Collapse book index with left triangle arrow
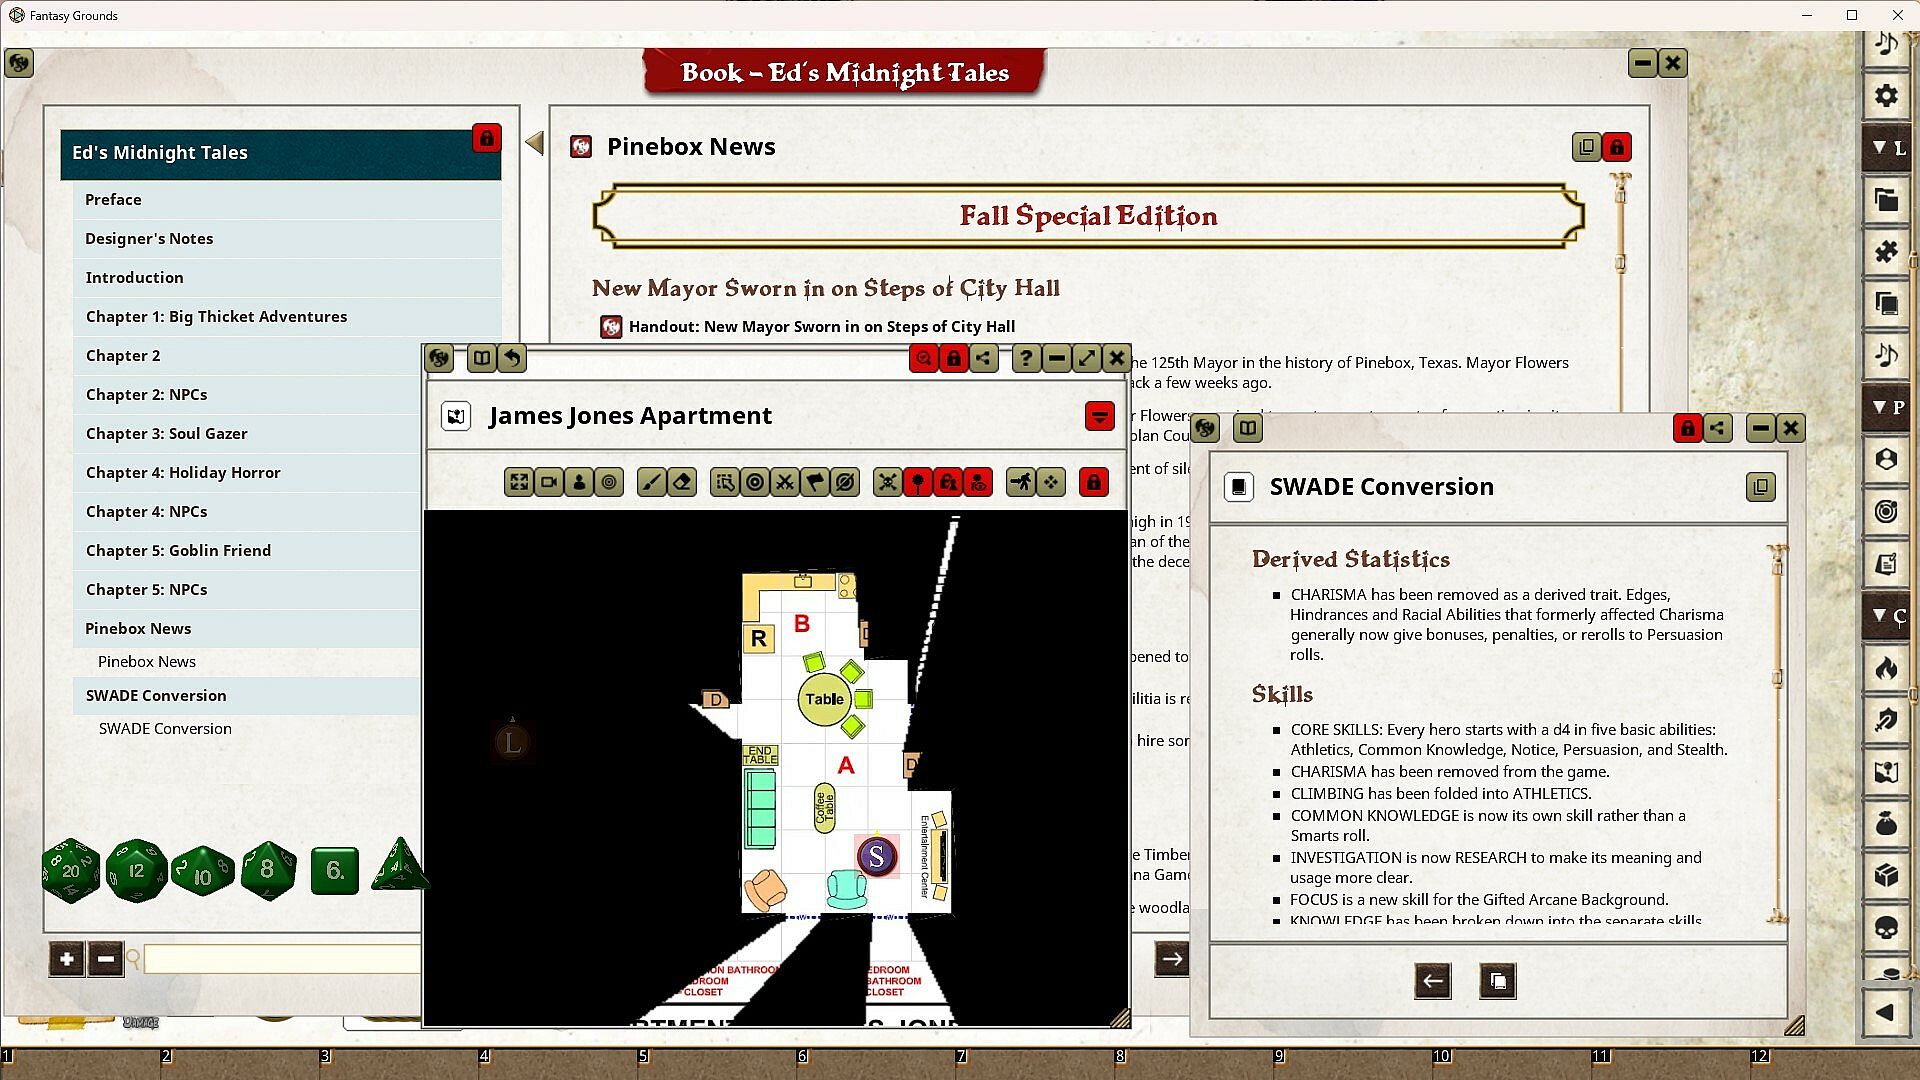 click(535, 143)
